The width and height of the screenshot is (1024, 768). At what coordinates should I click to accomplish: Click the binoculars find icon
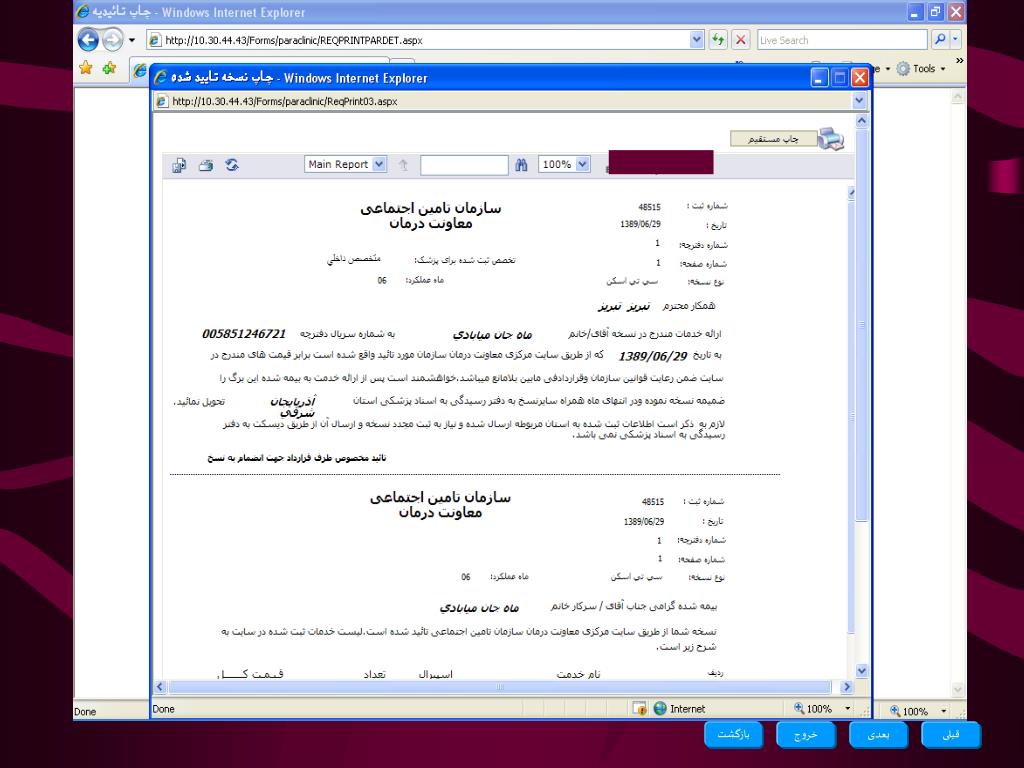[x=520, y=165]
